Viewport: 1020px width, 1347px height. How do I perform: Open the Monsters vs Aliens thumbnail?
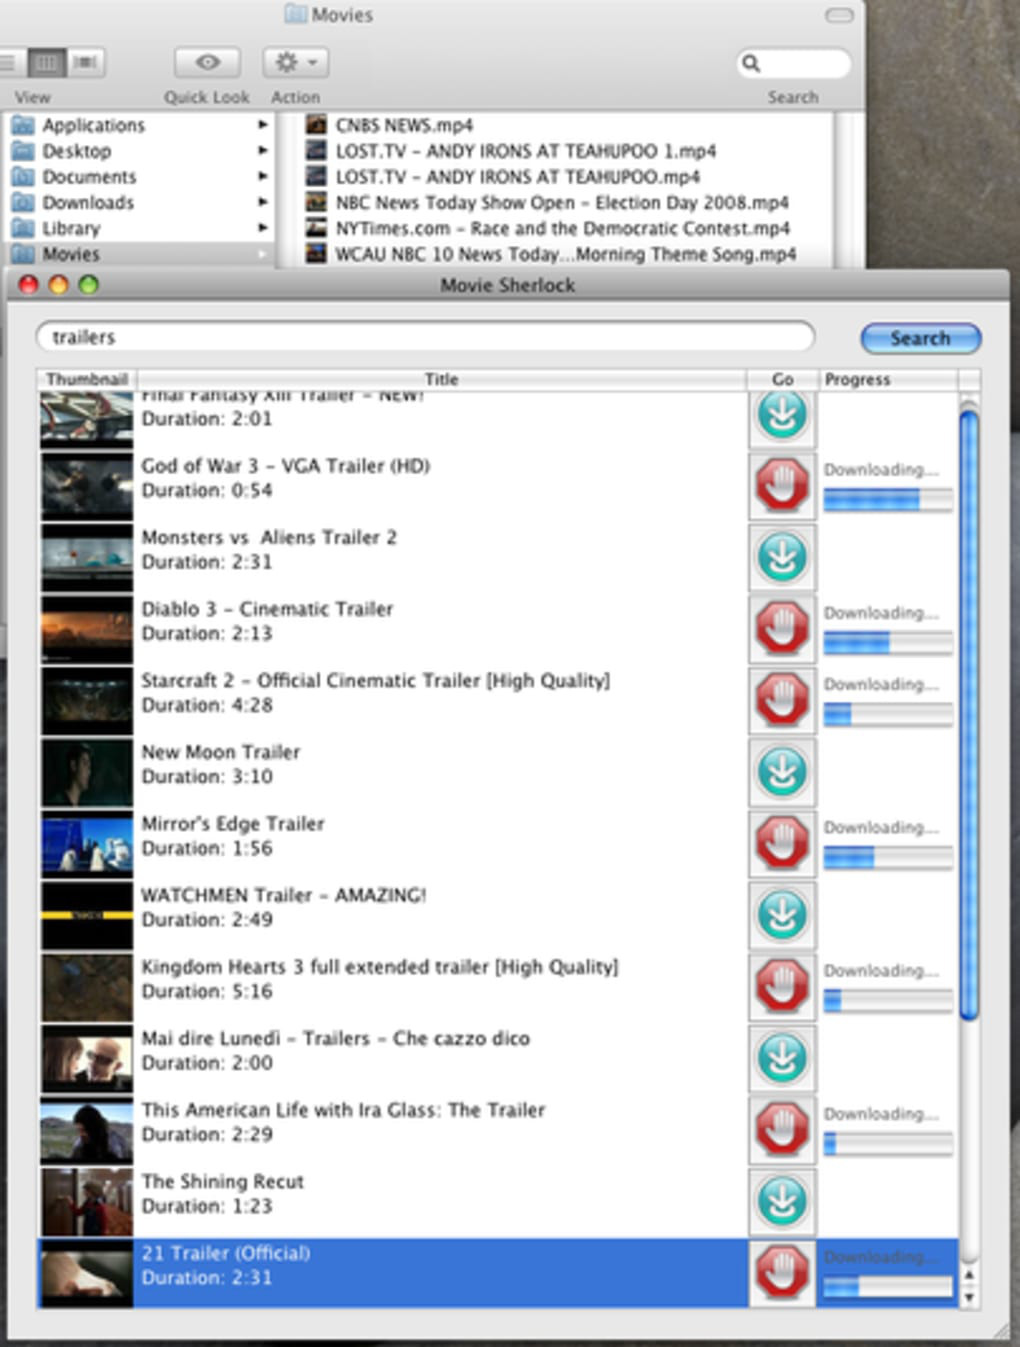[x=87, y=557]
